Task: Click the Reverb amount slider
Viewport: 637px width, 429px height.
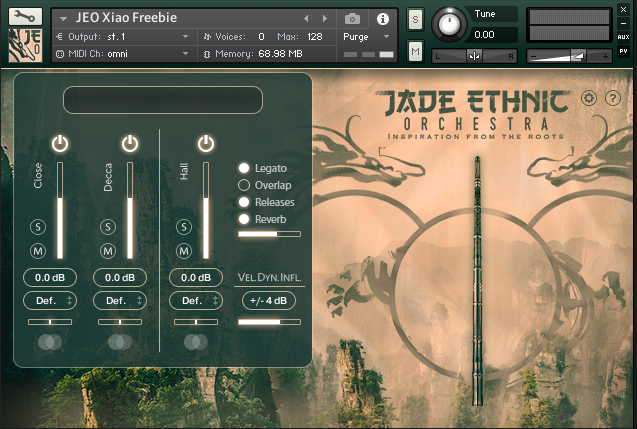Action: pyautogui.click(x=269, y=234)
